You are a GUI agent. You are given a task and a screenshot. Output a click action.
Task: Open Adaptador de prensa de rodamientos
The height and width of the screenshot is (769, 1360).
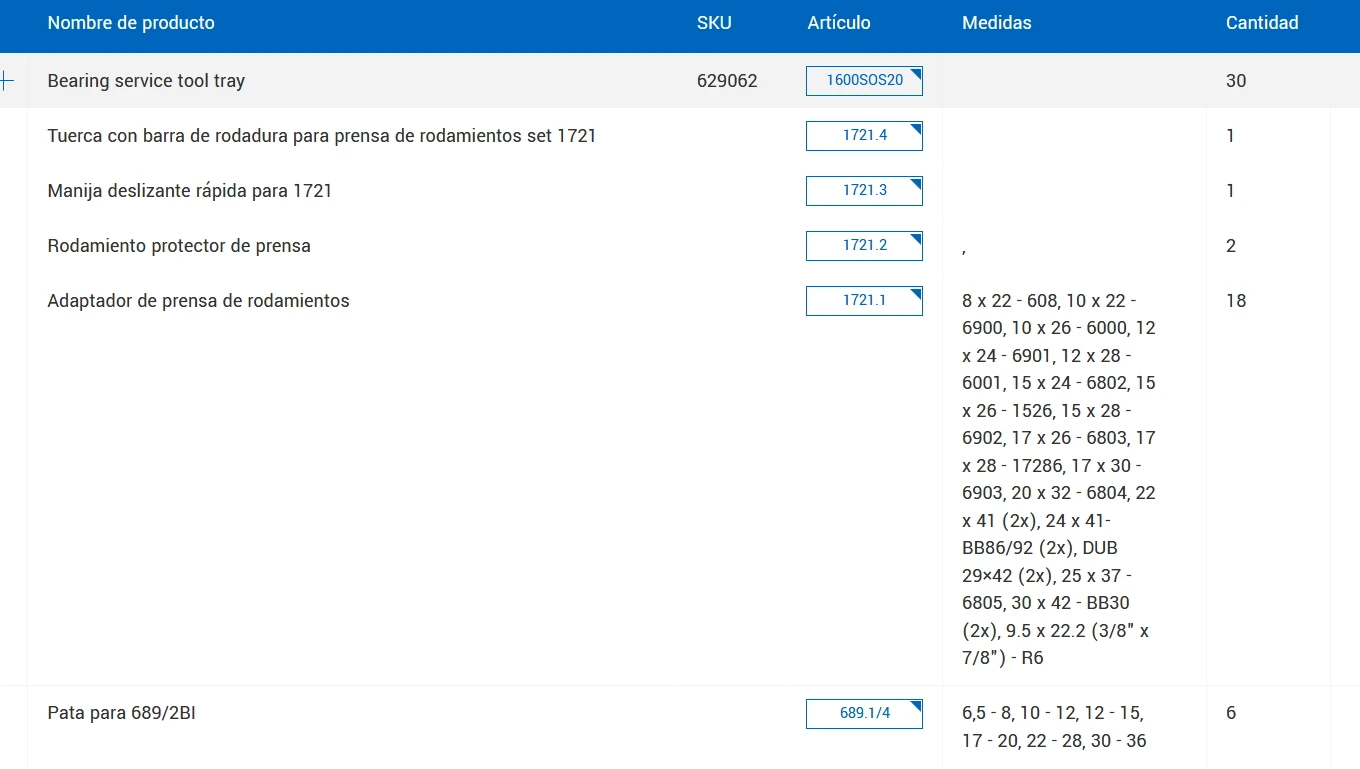[198, 301]
